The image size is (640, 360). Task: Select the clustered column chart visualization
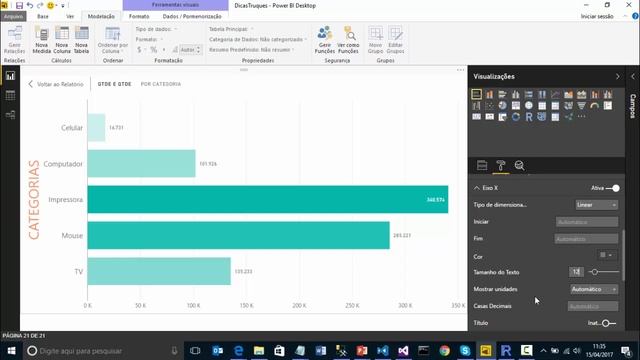pyautogui.click(x=516, y=94)
